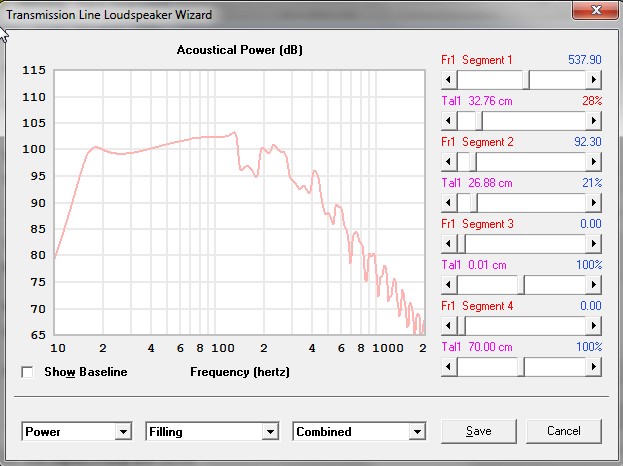Screen dimensions: 623x466
Task: Click right arrow of Tal1 0.01 cm slider
Action: click(x=594, y=284)
